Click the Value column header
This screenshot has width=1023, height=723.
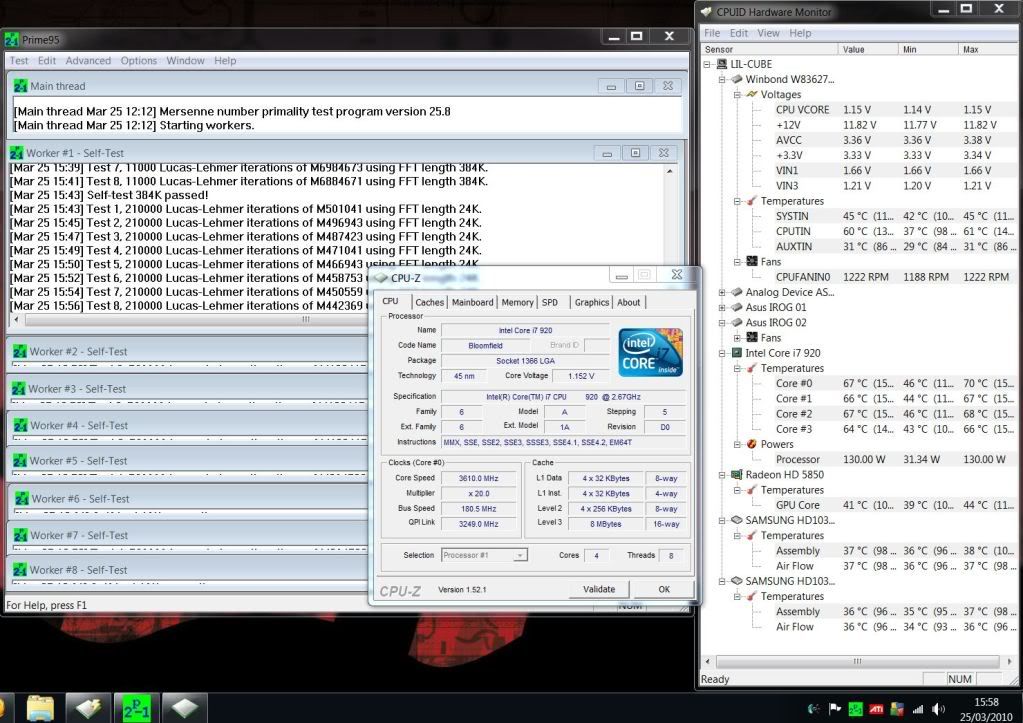point(868,50)
